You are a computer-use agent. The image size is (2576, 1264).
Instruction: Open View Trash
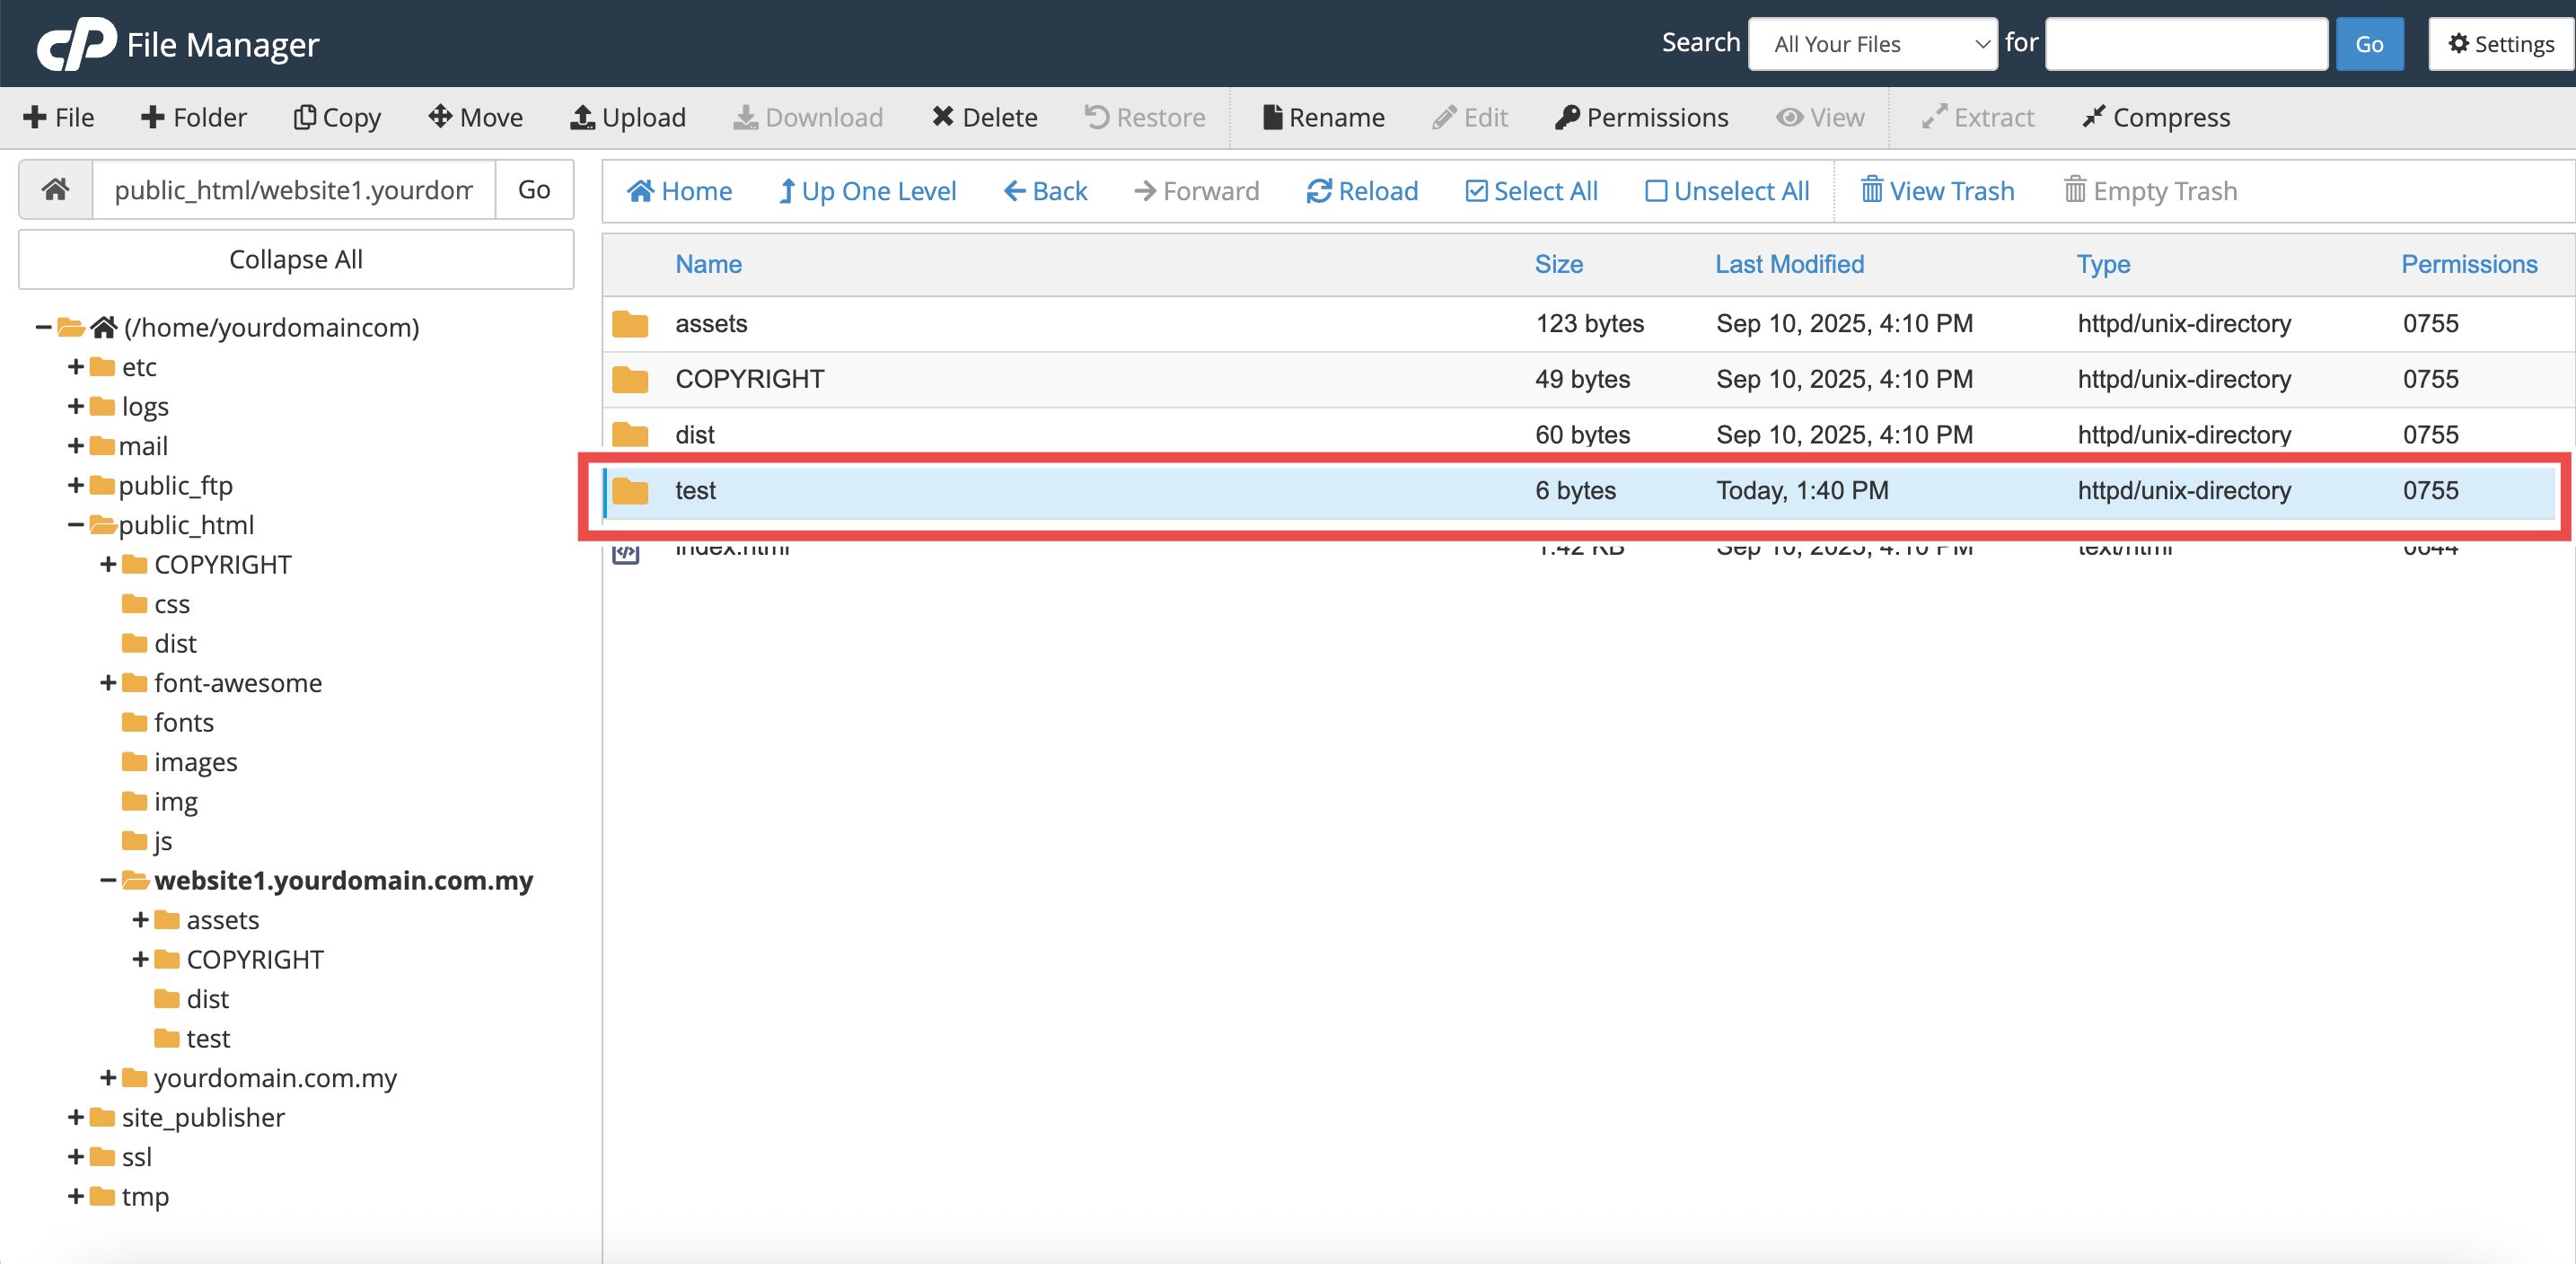(x=1938, y=191)
